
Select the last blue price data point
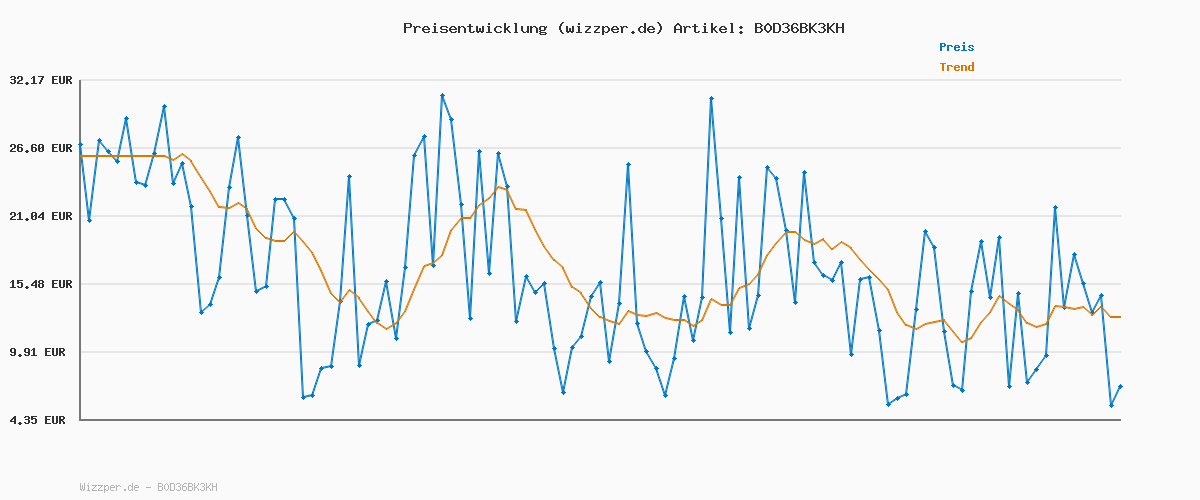pos(1120,386)
